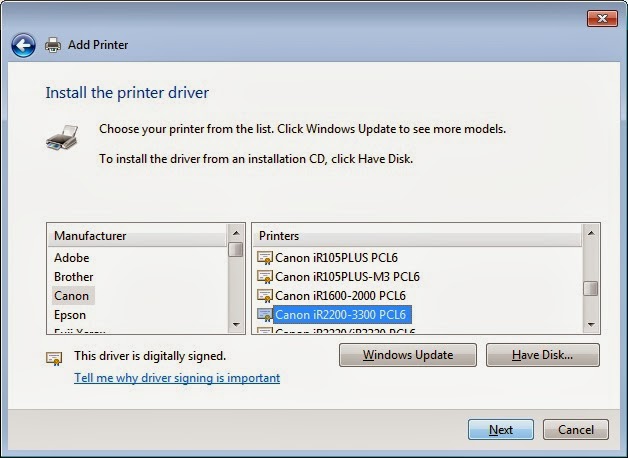Click certificate icon of Canon iR105PLUS PCL6
Viewport: 628px width, 458px height.
tap(265, 258)
